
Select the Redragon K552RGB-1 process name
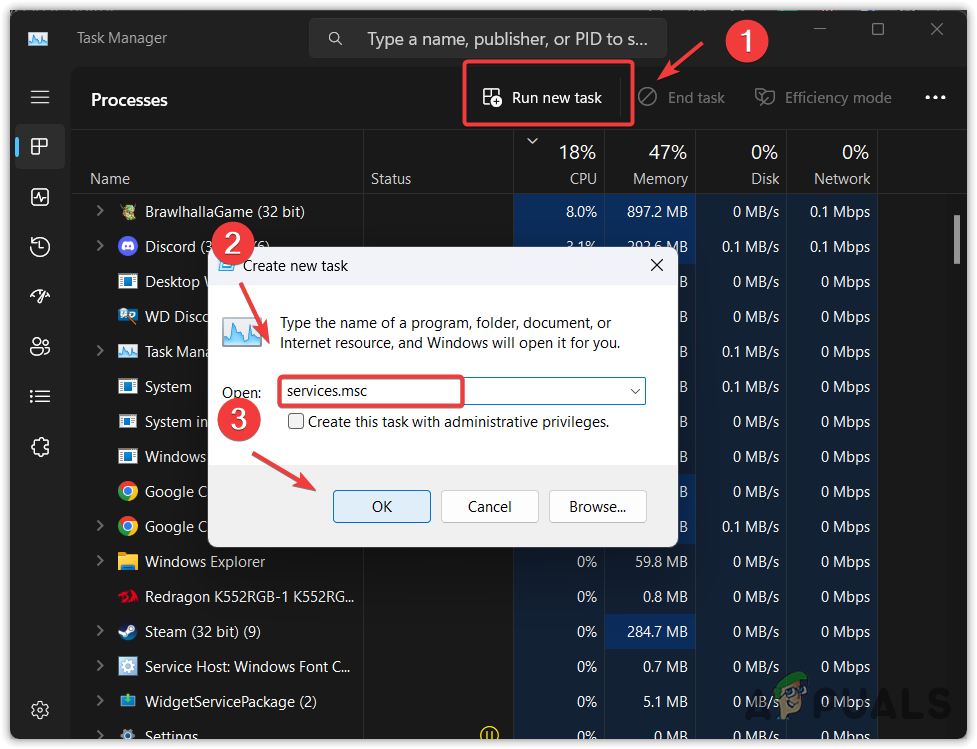249,597
